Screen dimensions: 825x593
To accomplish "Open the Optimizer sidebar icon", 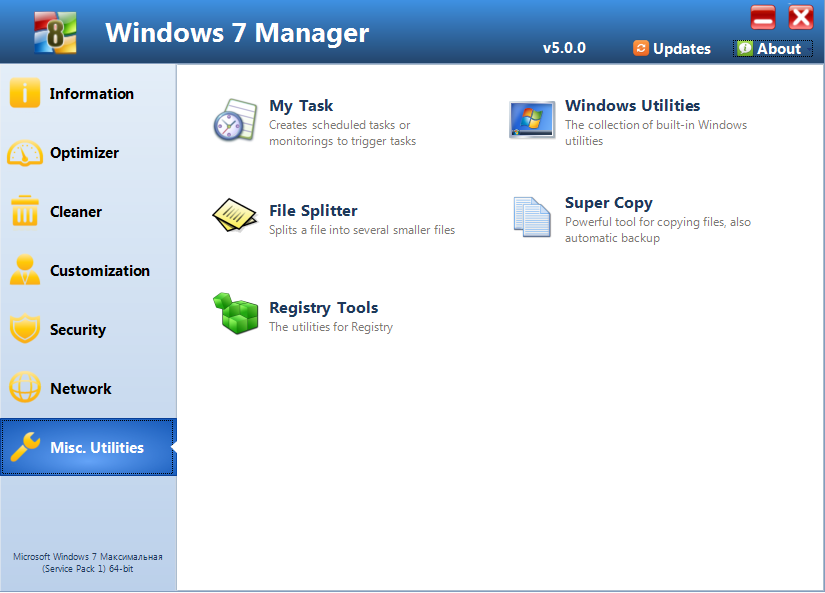I will pos(24,152).
